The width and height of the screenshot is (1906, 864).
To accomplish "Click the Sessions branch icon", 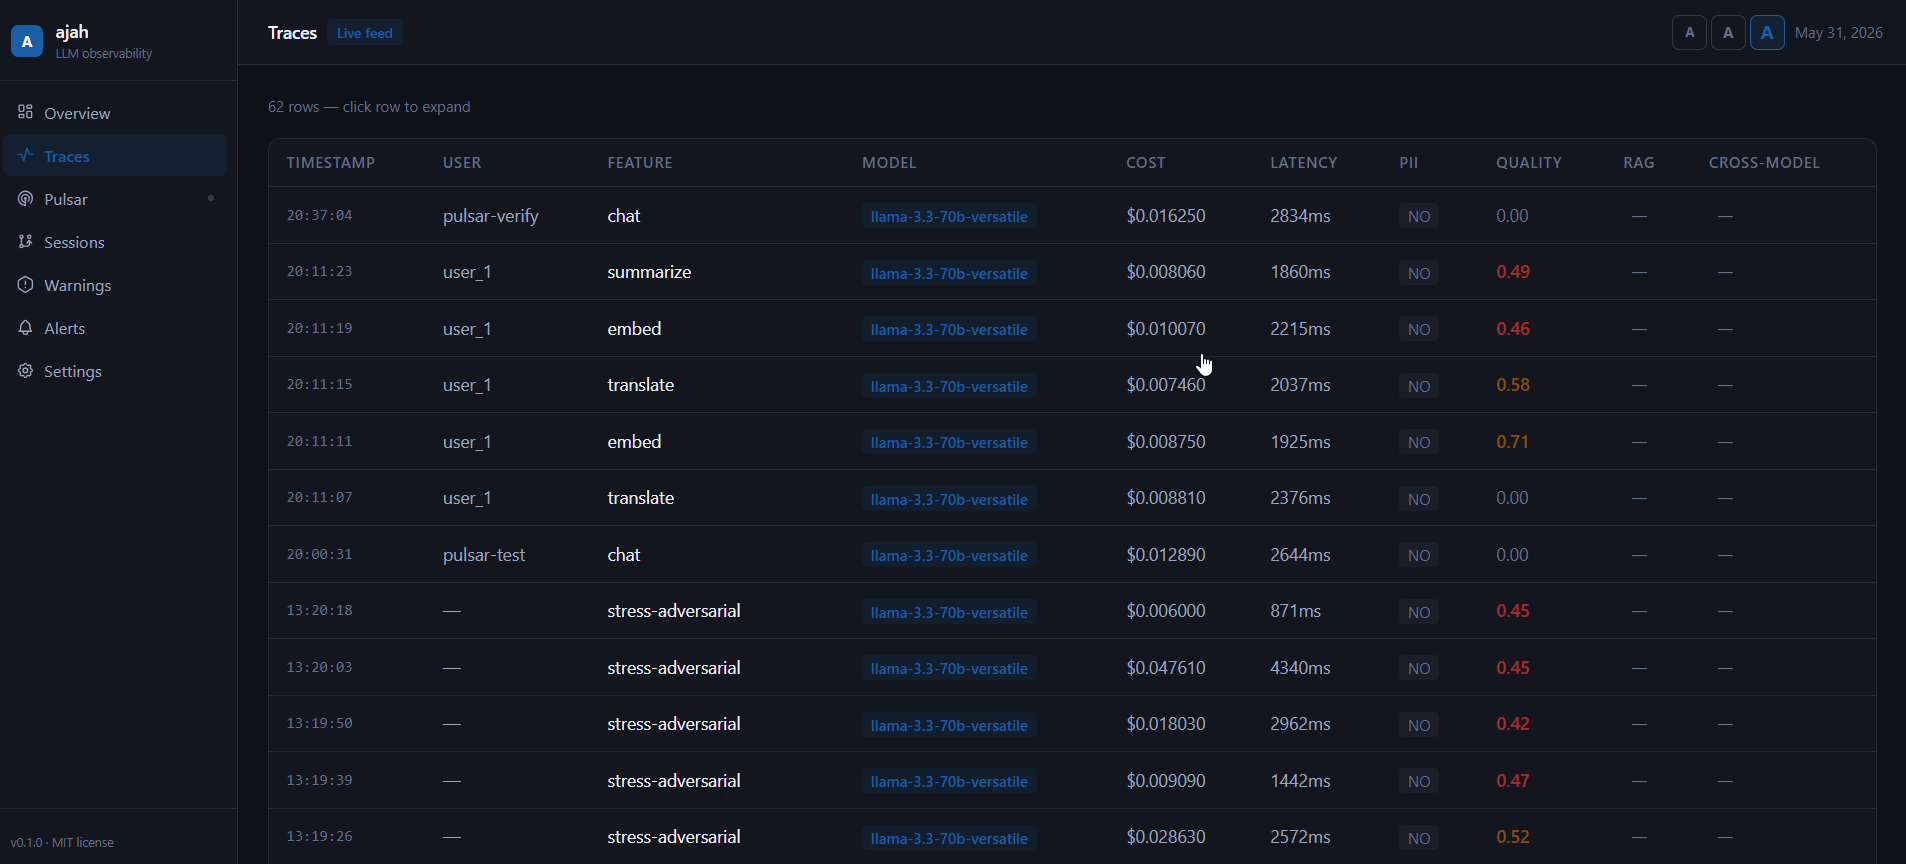I will pyautogui.click(x=26, y=241).
